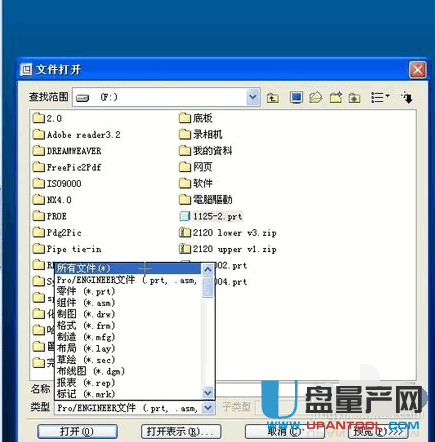Select the 1125-2.prt part file icon
This screenshot has width=435, height=442.
pyautogui.click(x=185, y=216)
